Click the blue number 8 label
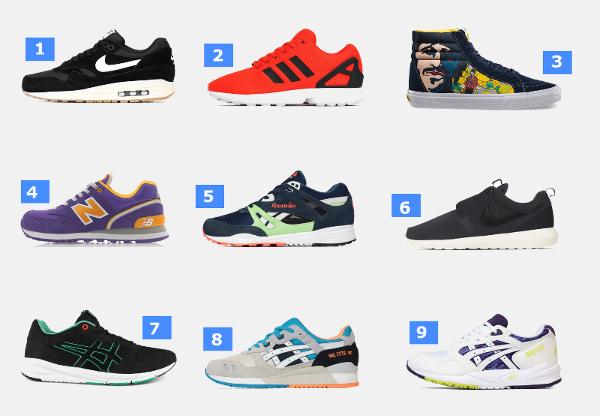The image size is (600, 416). (217, 339)
